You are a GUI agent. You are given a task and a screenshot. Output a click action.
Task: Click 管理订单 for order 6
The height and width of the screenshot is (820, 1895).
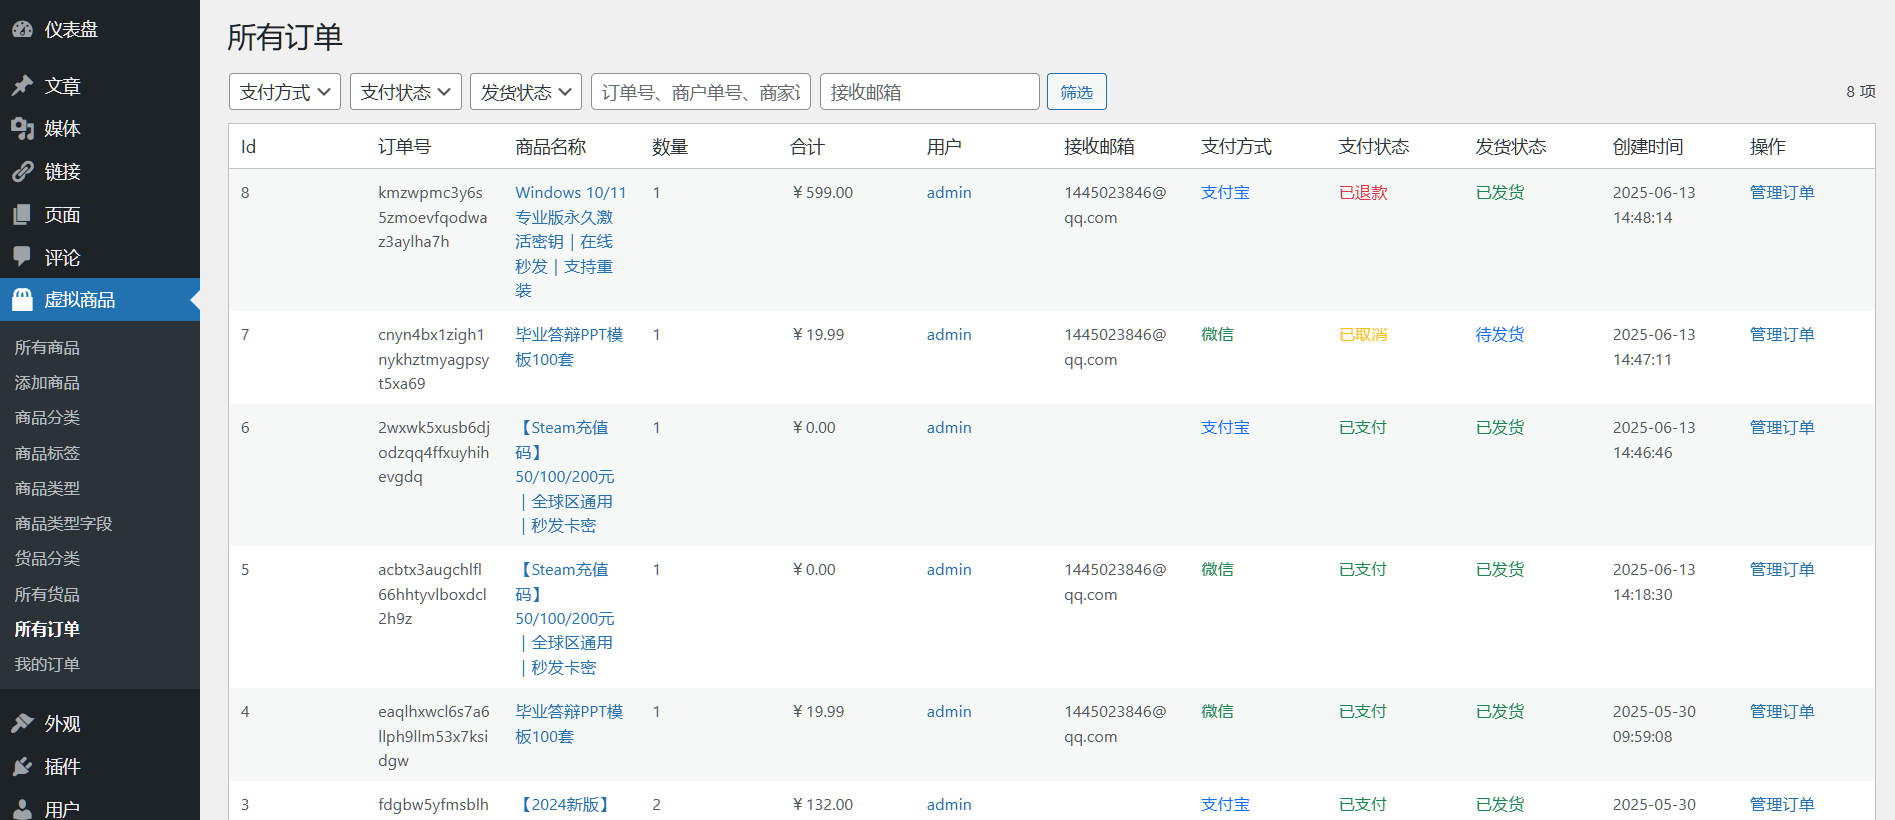(1782, 427)
